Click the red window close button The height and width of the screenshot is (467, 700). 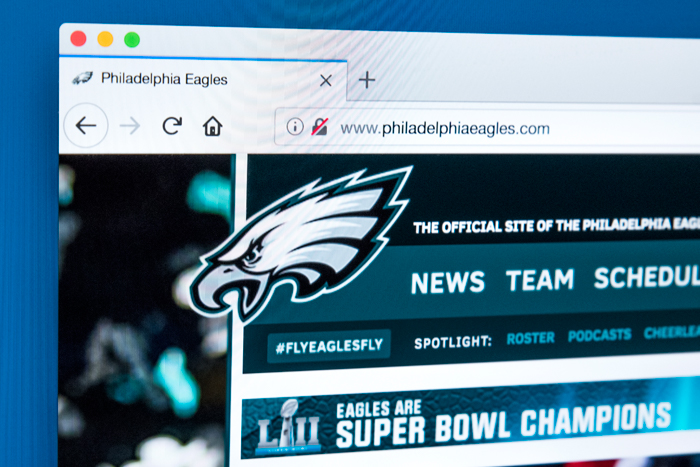pyautogui.click(x=79, y=39)
